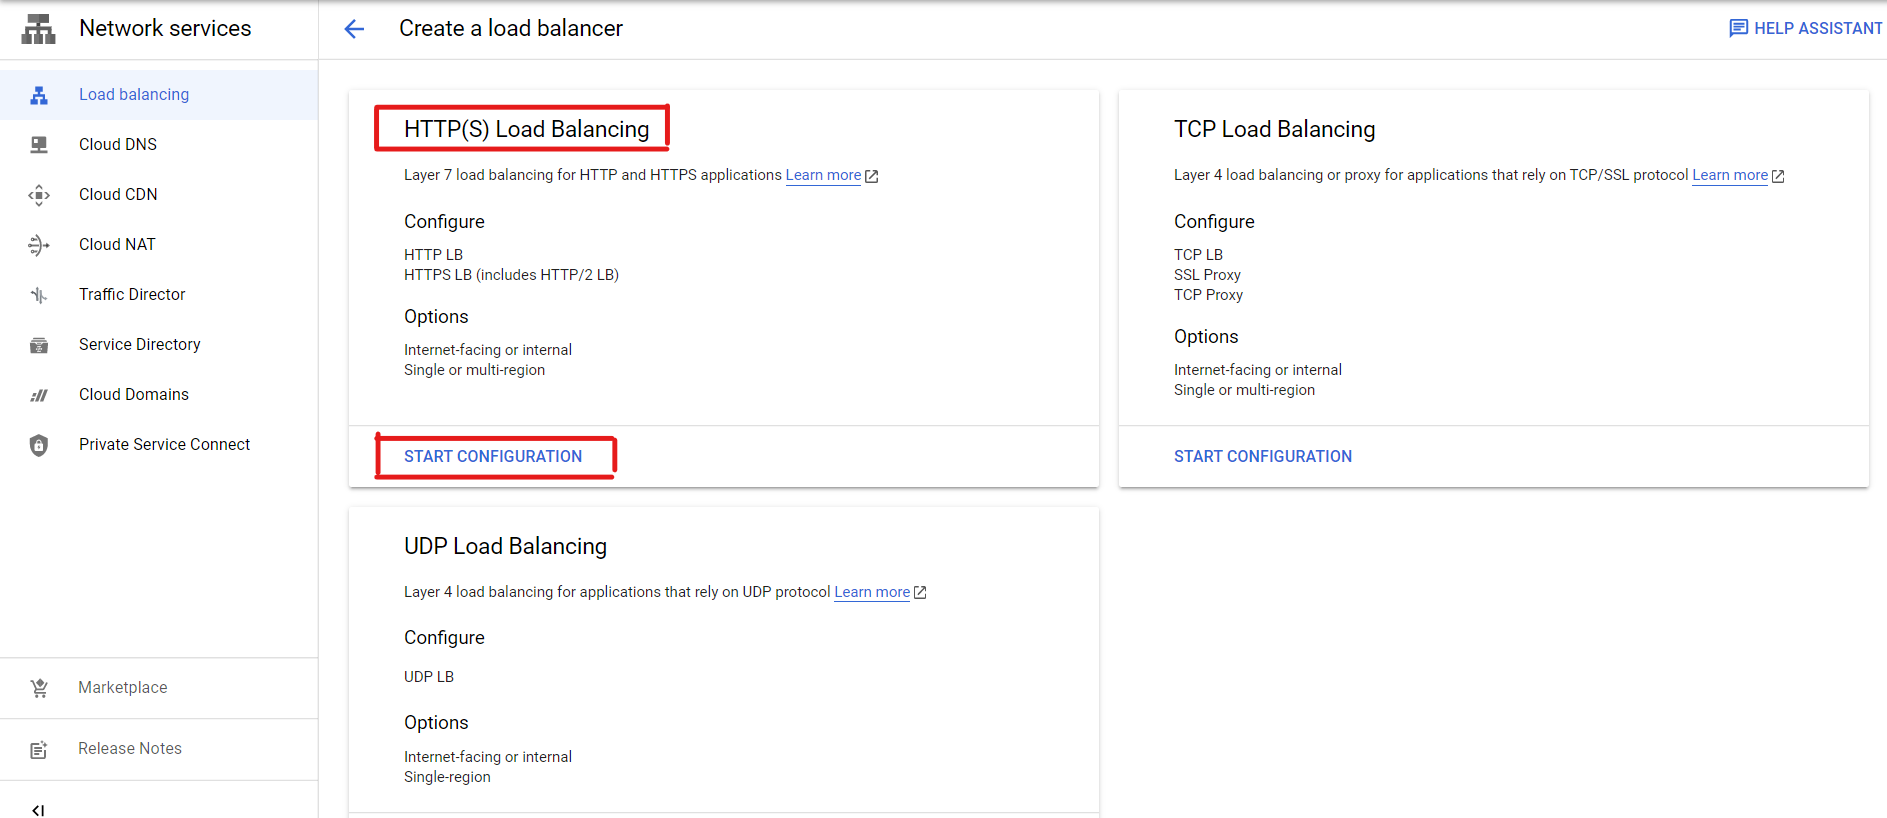The image size is (1887, 818).
Task: Open Learn more link for UDP Load Balancing
Action: click(x=872, y=592)
